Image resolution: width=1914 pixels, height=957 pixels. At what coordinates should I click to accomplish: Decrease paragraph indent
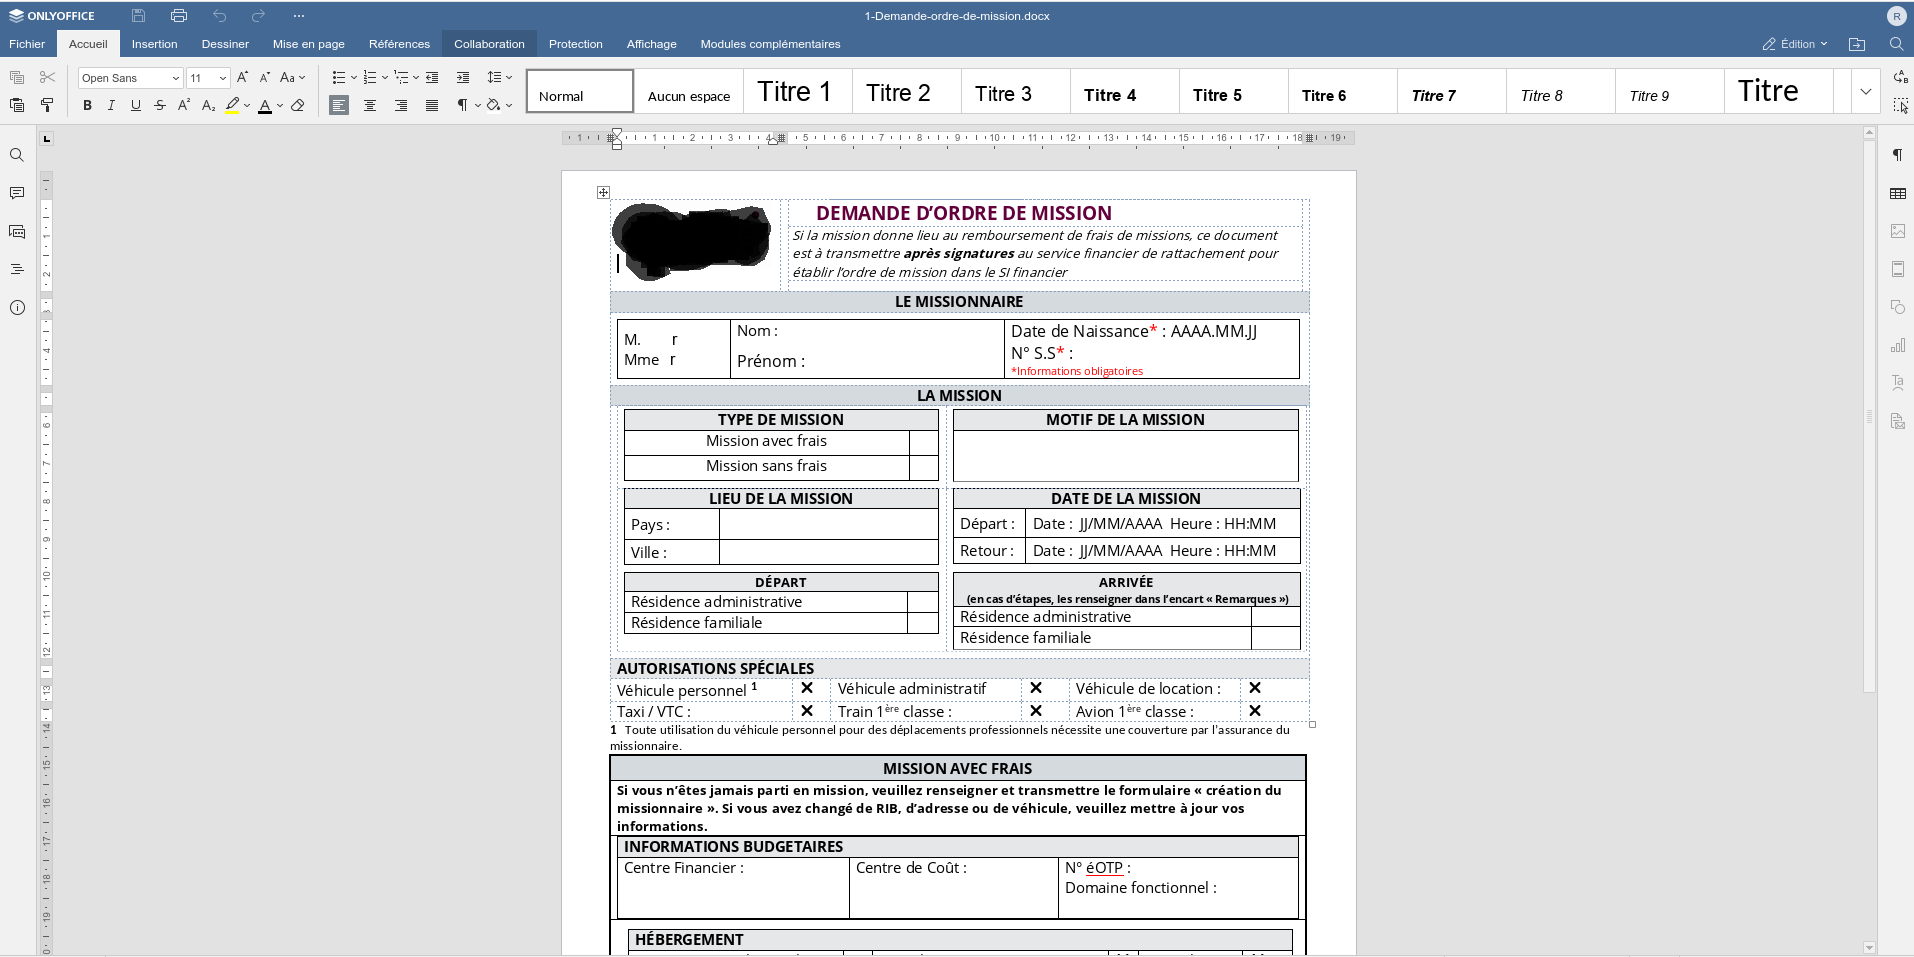(x=432, y=77)
